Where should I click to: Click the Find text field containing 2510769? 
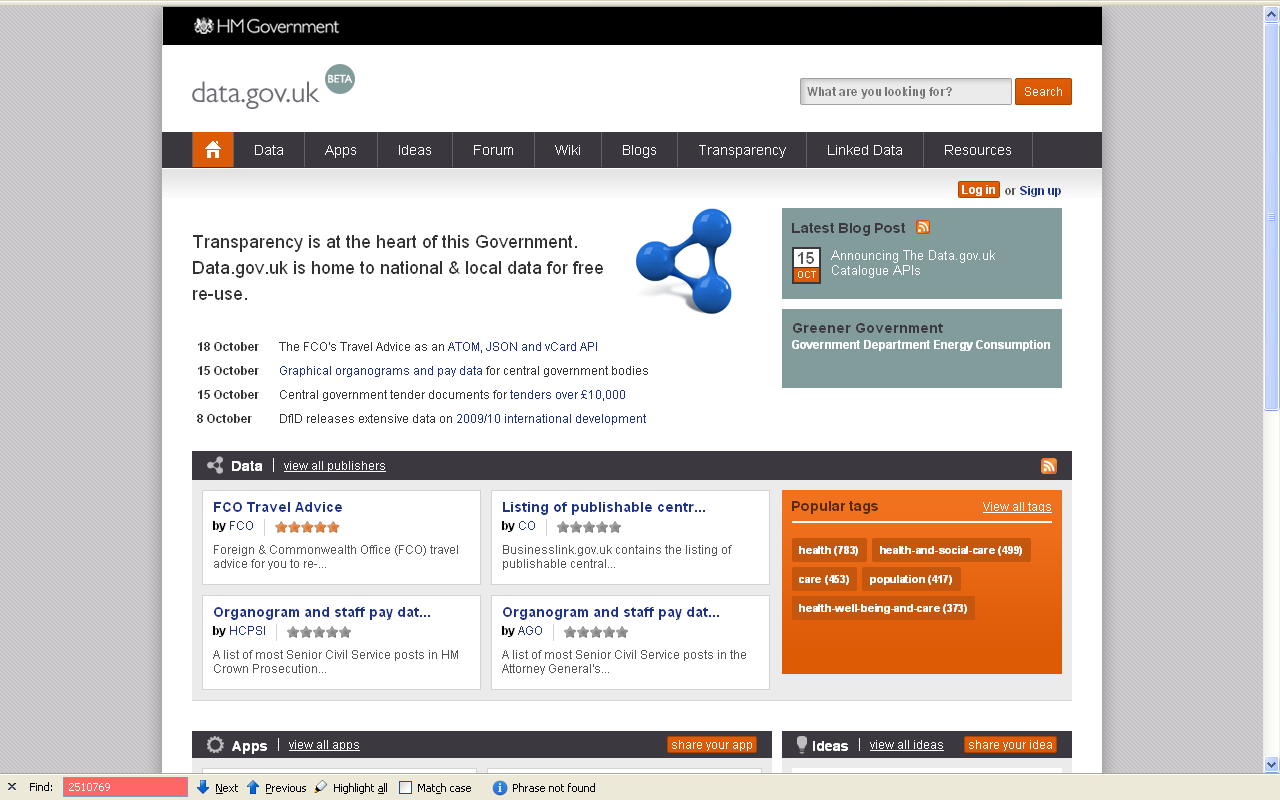click(x=125, y=788)
